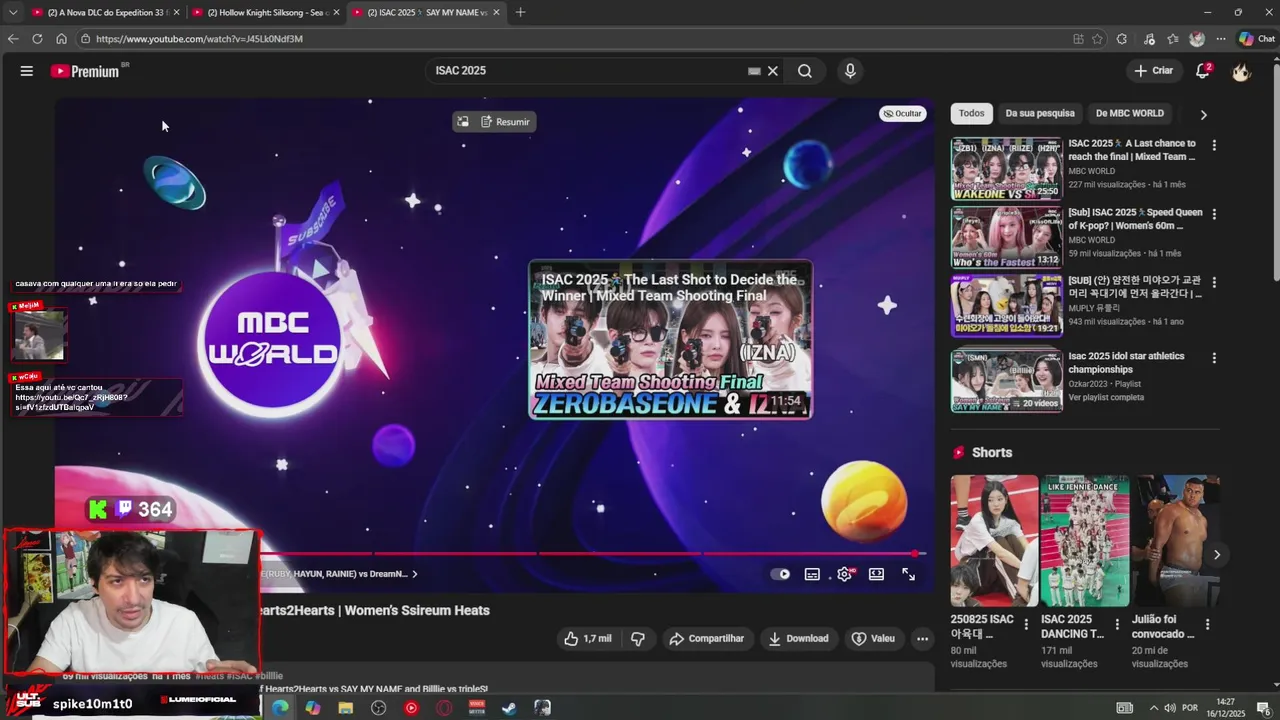Open browser extensions puzzle icon
Viewport: 1280px width, 720px height.
pyautogui.click(x=1122, y=39)
